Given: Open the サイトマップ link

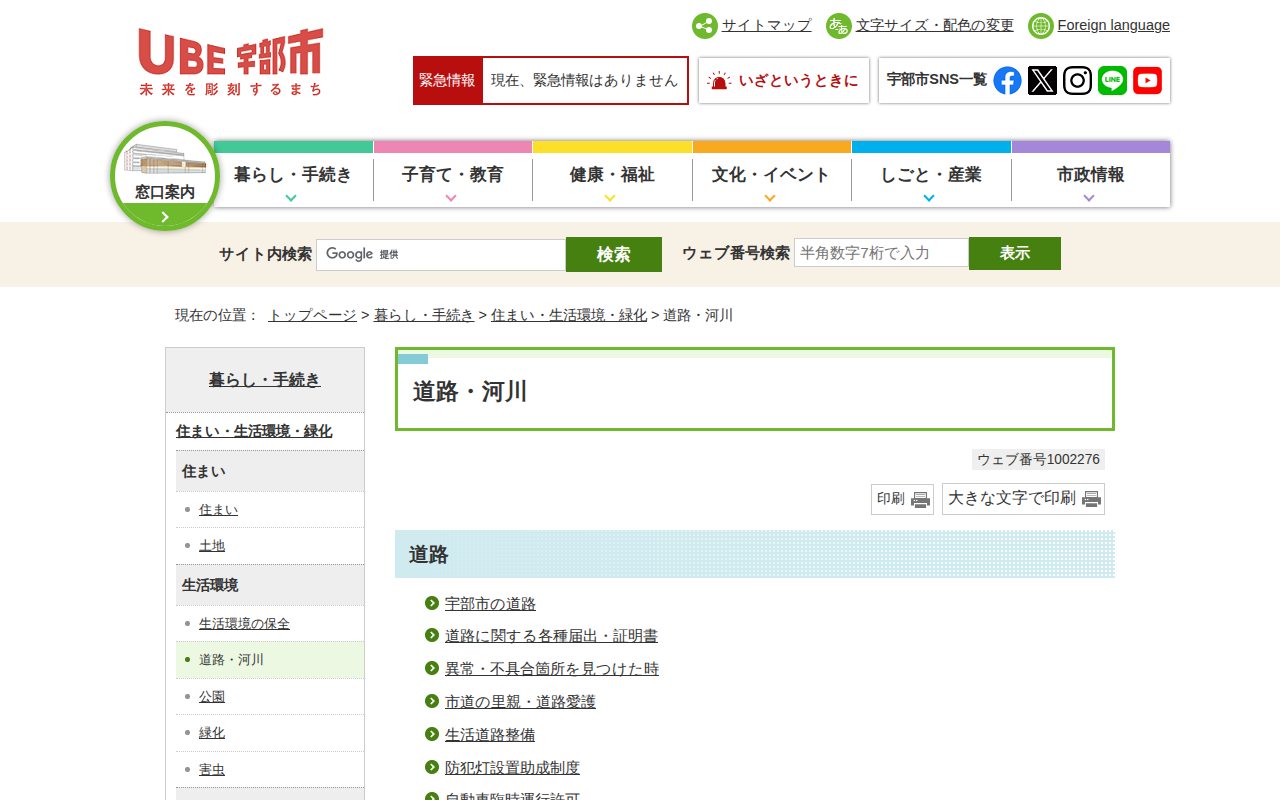Looking at the screenshot, I should coord(767,25).
